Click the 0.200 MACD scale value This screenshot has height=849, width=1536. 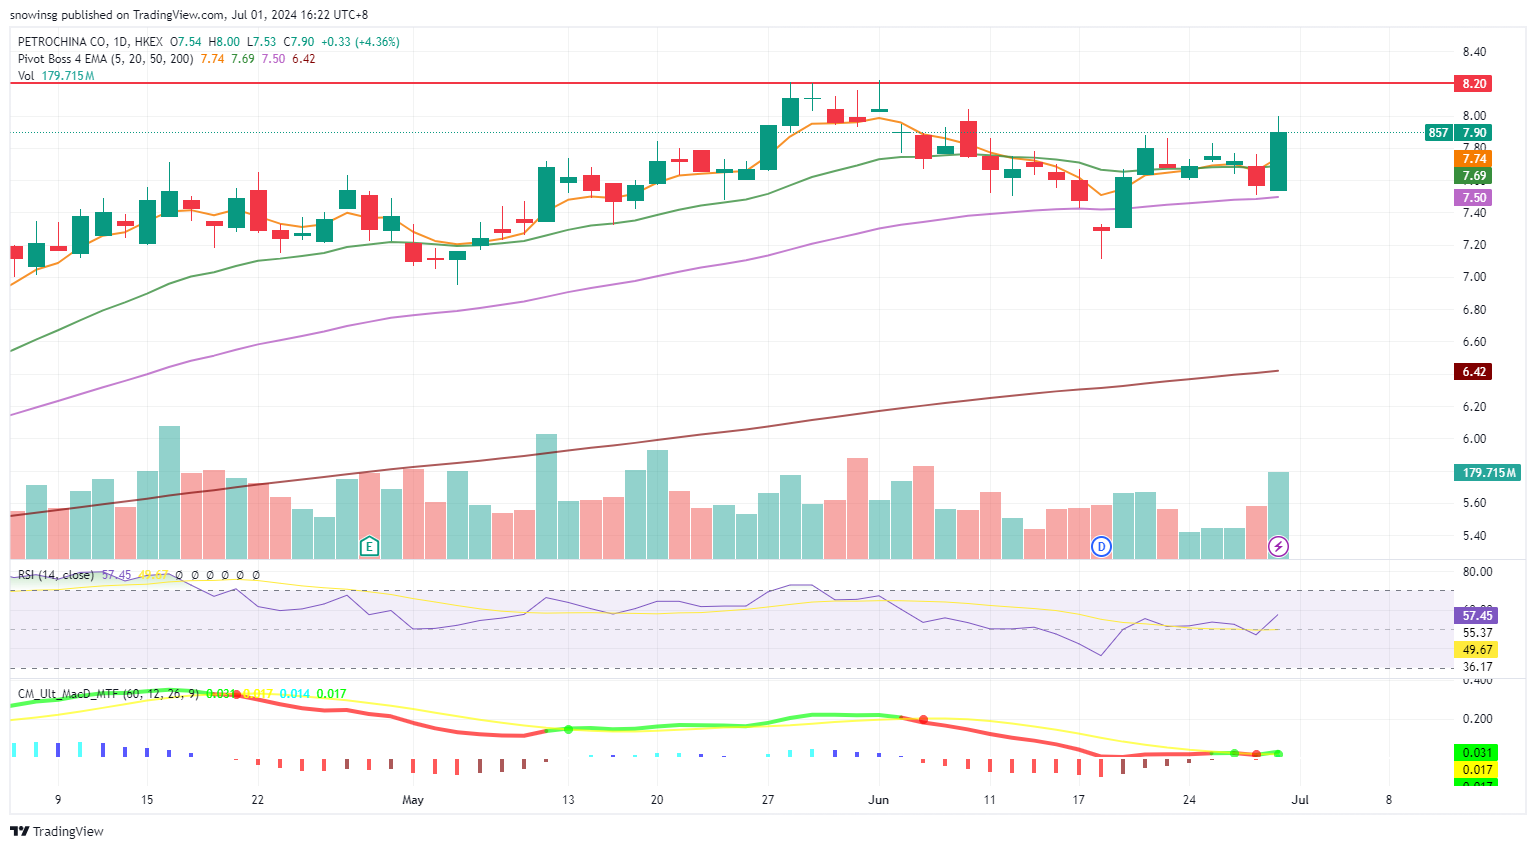pos(1477,719)
